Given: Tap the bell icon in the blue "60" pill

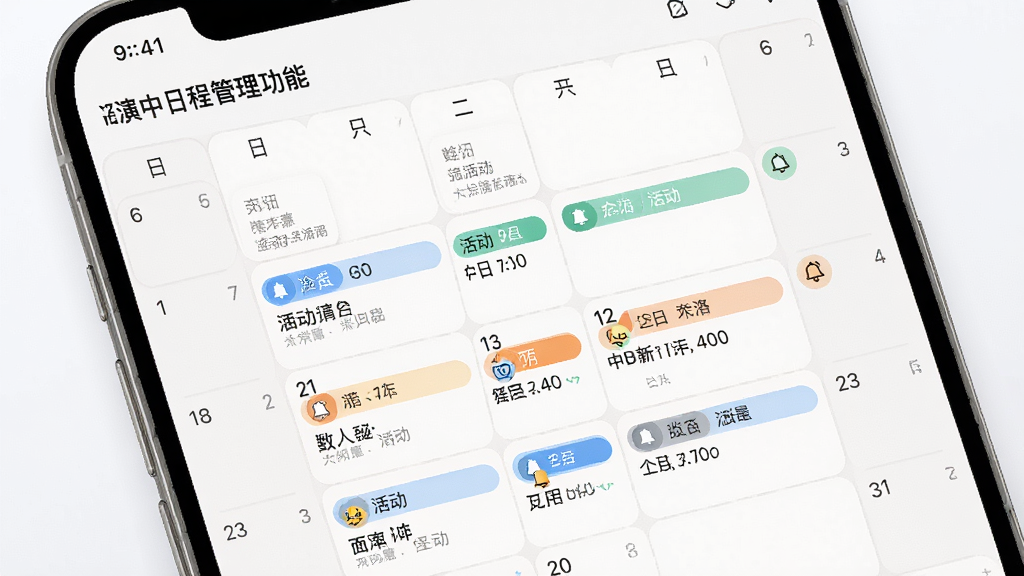Looking at the screenshot, I should (x=280, y=290).
